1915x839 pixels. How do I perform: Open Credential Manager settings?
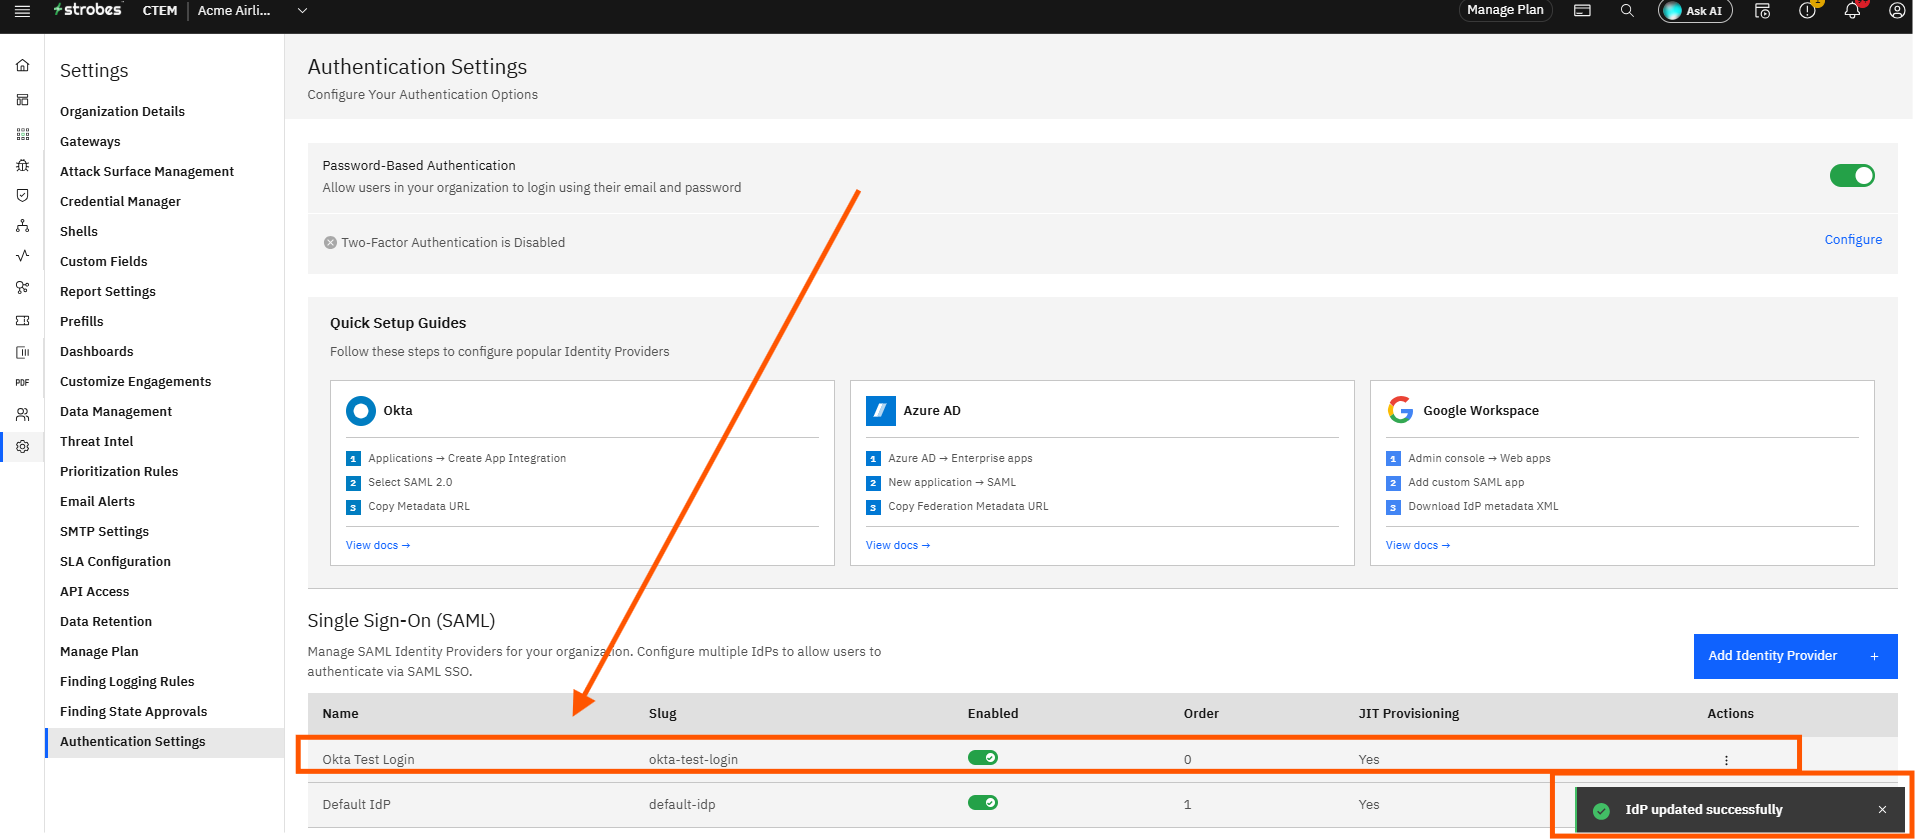click(x=120, y=201)
